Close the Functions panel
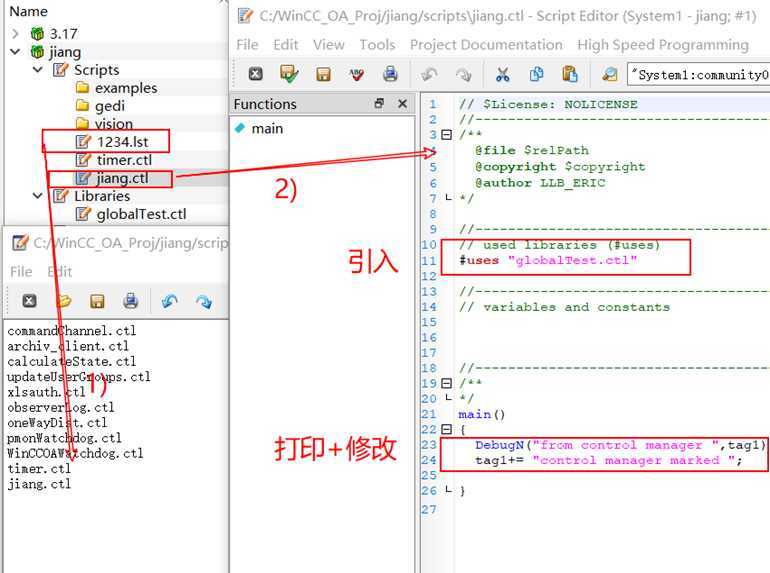This screenshot has height=573, width=770. tap(403, 104)
